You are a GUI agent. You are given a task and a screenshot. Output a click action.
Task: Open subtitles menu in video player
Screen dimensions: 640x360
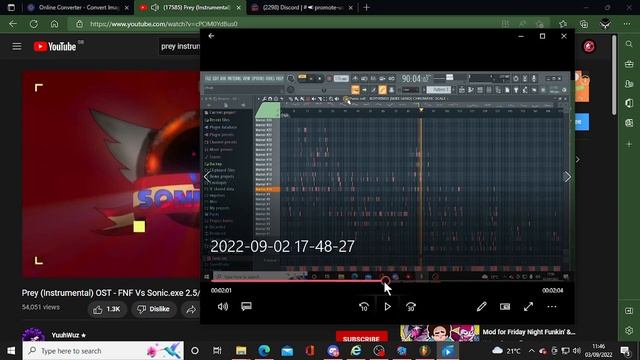[246, 307]
